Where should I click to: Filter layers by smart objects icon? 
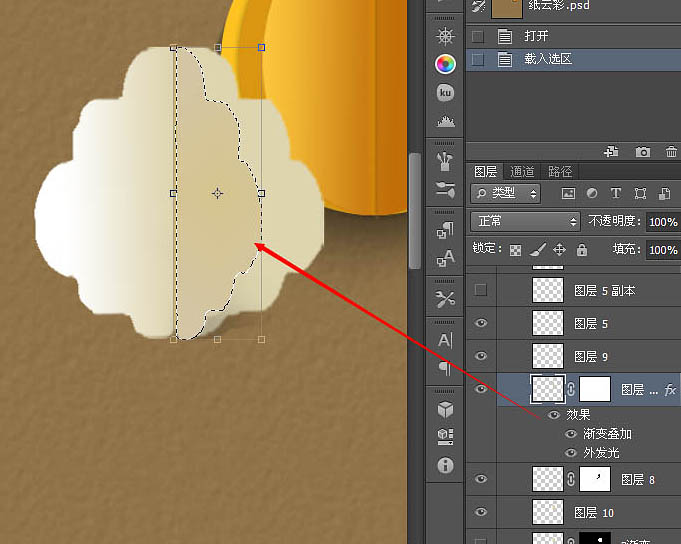tap(664, 193)
